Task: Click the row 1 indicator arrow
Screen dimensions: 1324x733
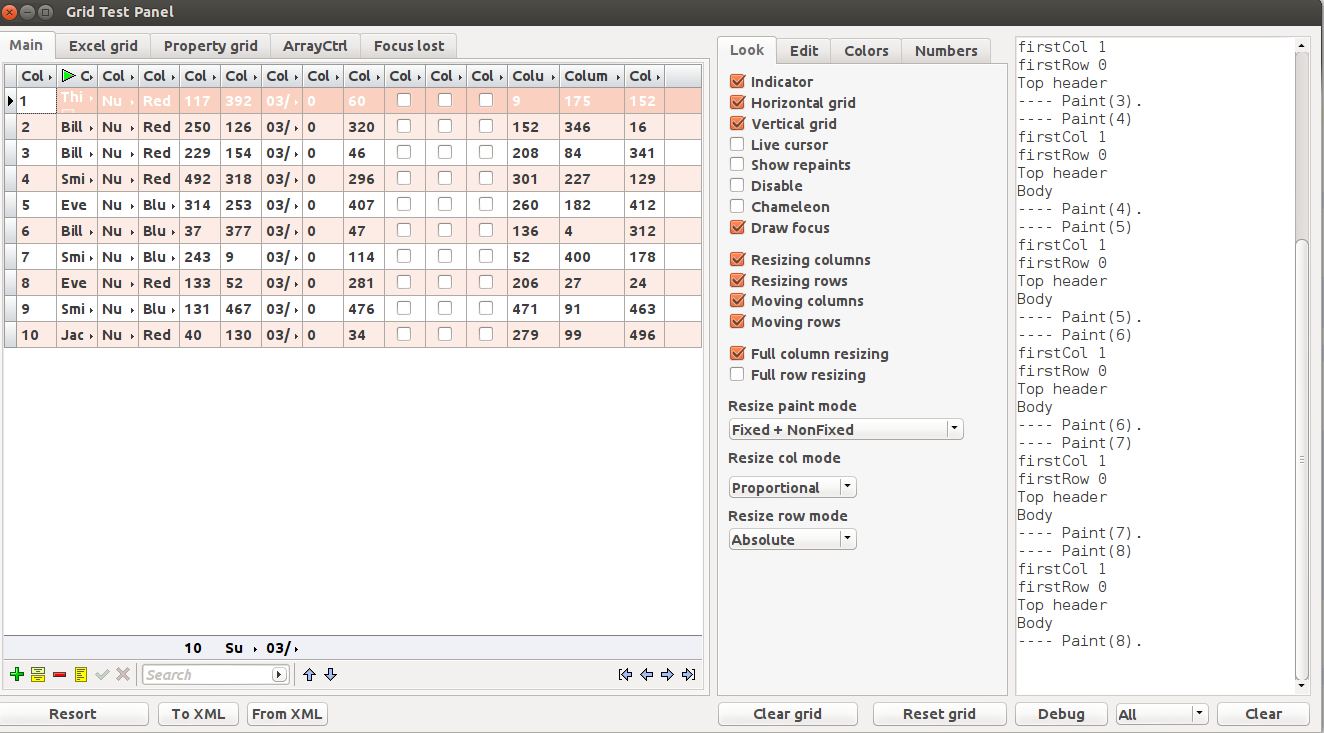Action: coord(10,101)
